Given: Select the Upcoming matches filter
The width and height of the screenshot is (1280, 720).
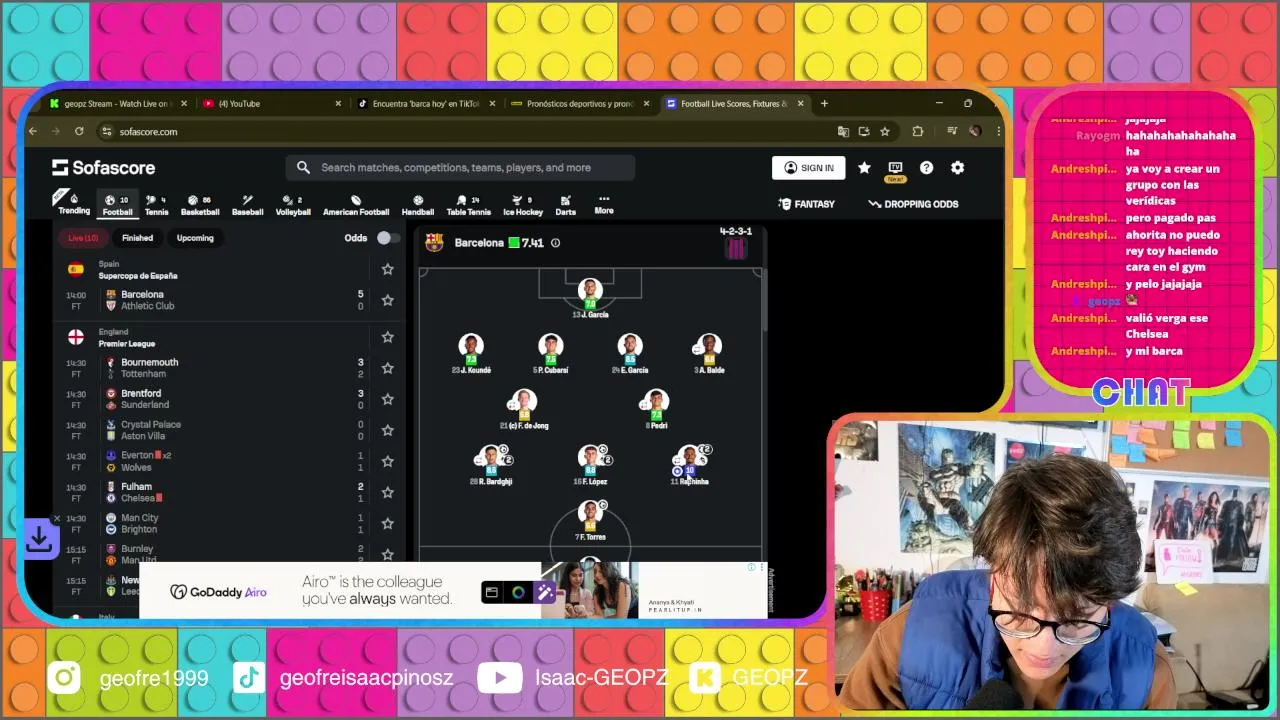Looking at the screenshot, I should tap(195, 238).
